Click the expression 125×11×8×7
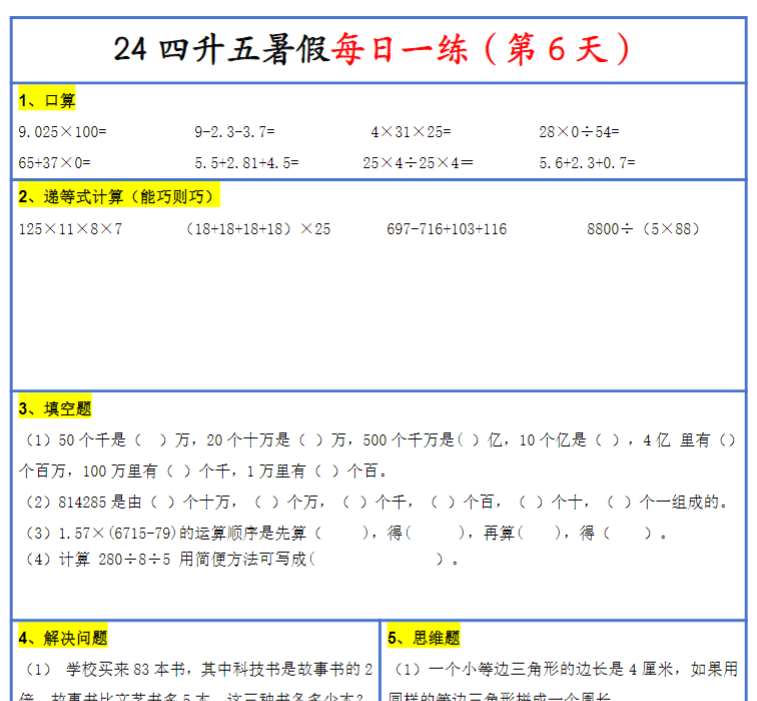 (x=70, y=229)
